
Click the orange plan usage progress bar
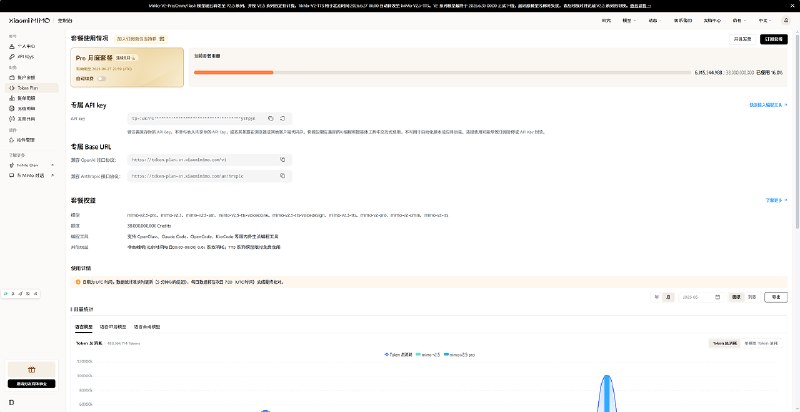pyautogui.click(x=233, y=72)
